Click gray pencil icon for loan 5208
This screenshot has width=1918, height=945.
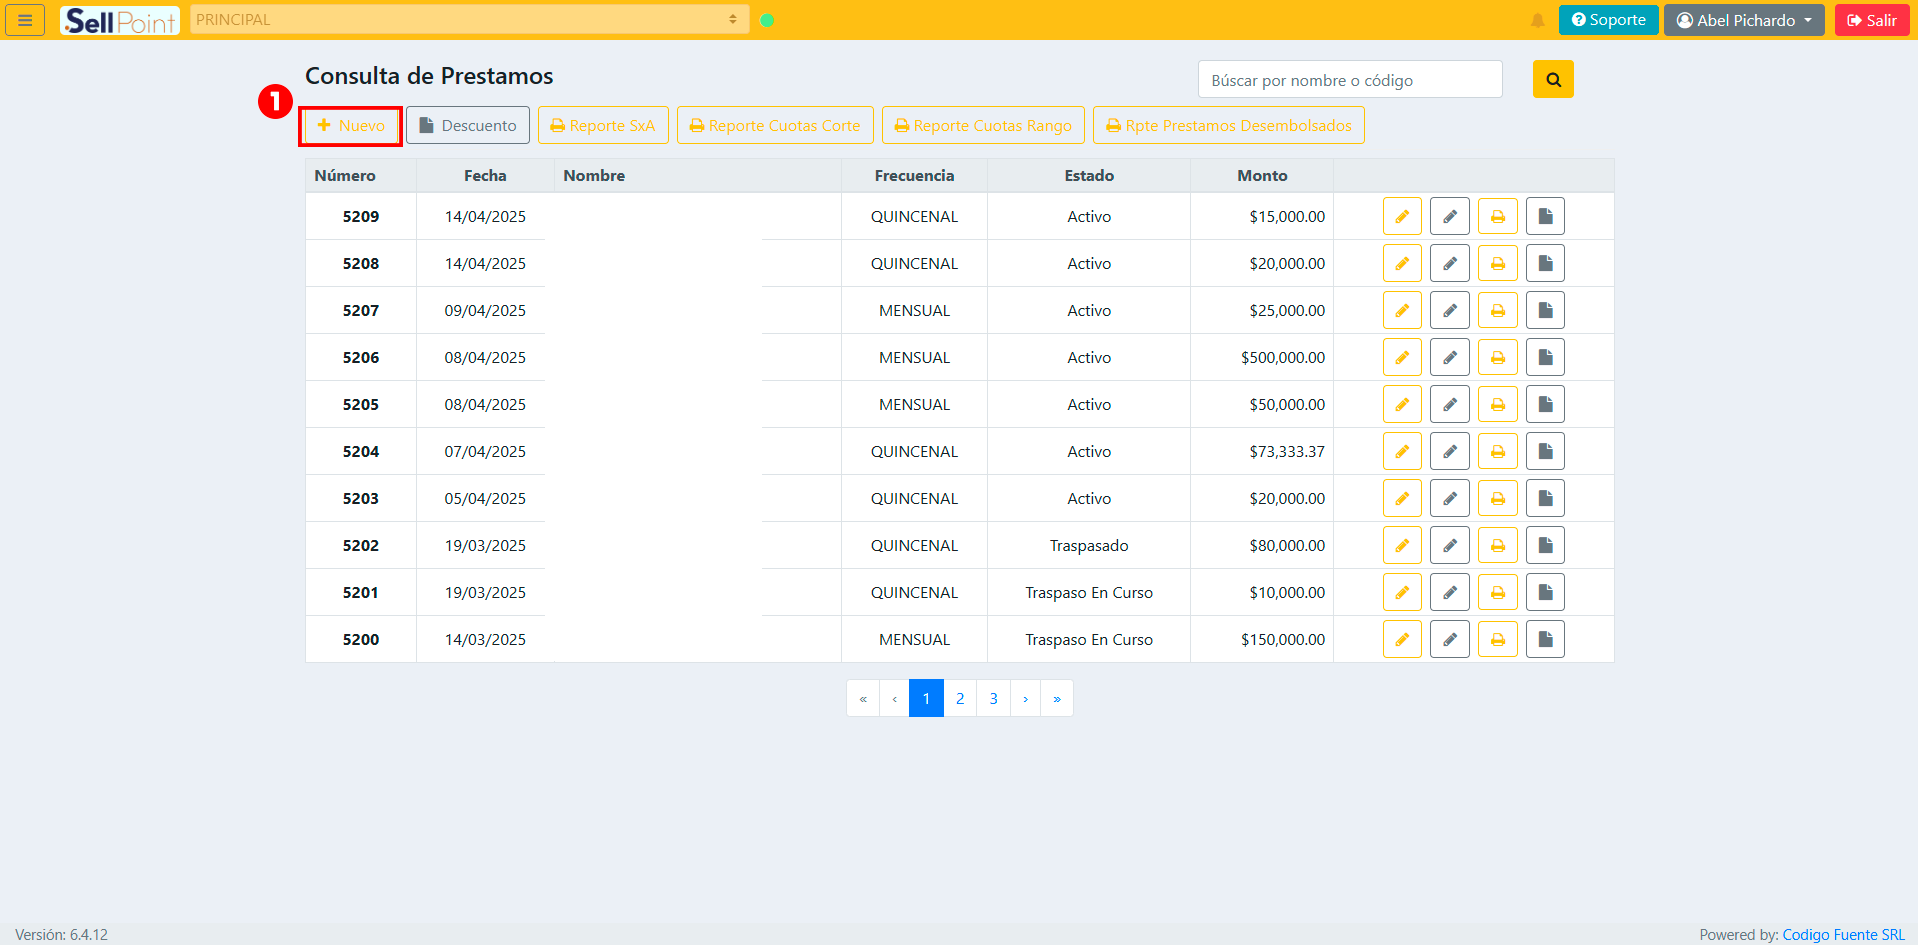(x=1449, y=264)
